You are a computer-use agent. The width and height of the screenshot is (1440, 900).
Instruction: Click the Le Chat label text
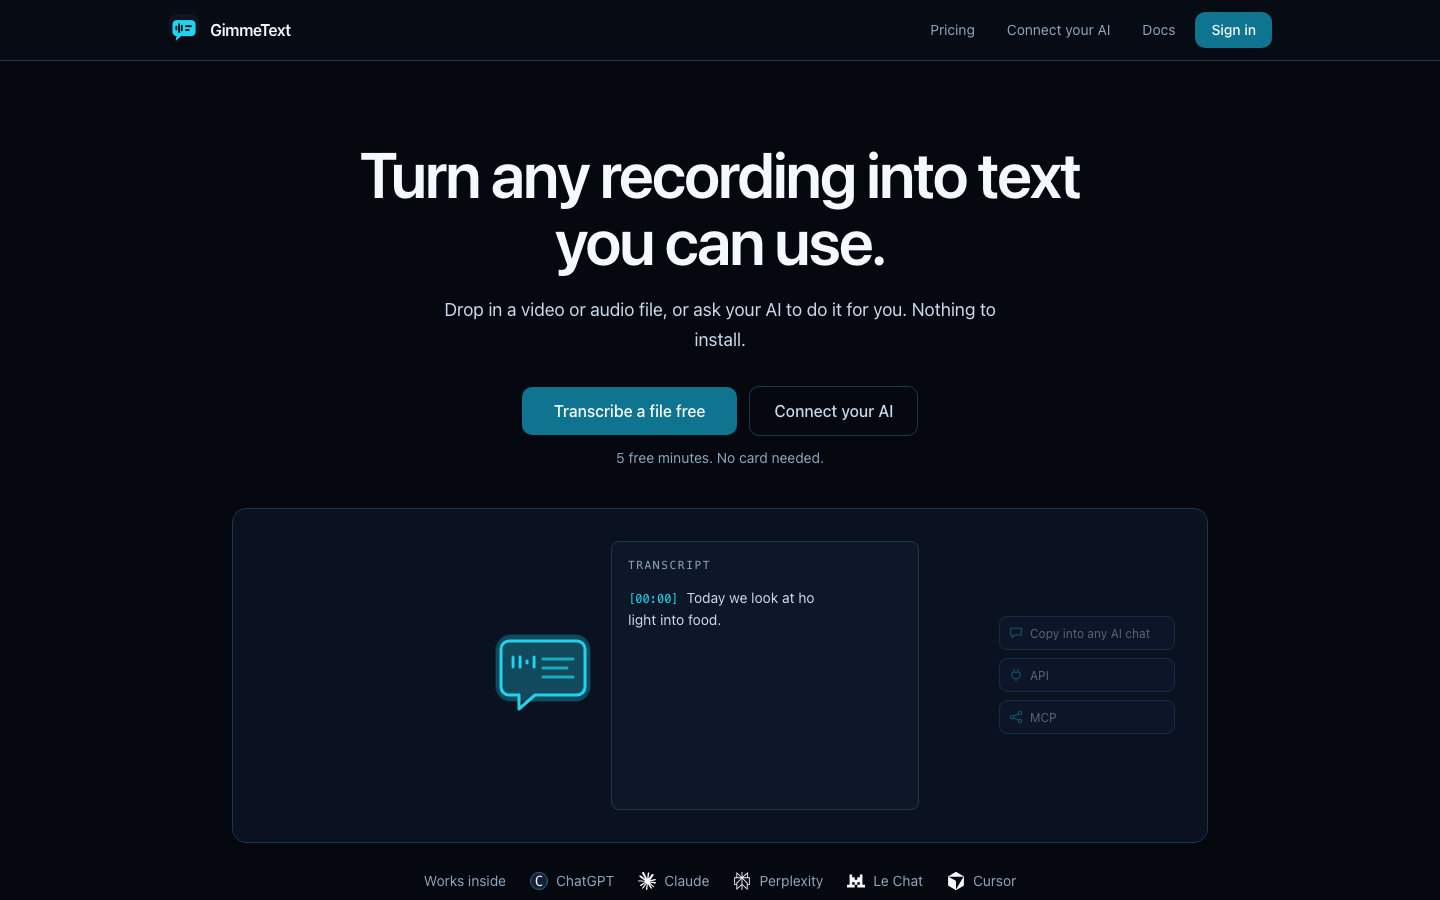pyautogui.click(x=898, y=881)
